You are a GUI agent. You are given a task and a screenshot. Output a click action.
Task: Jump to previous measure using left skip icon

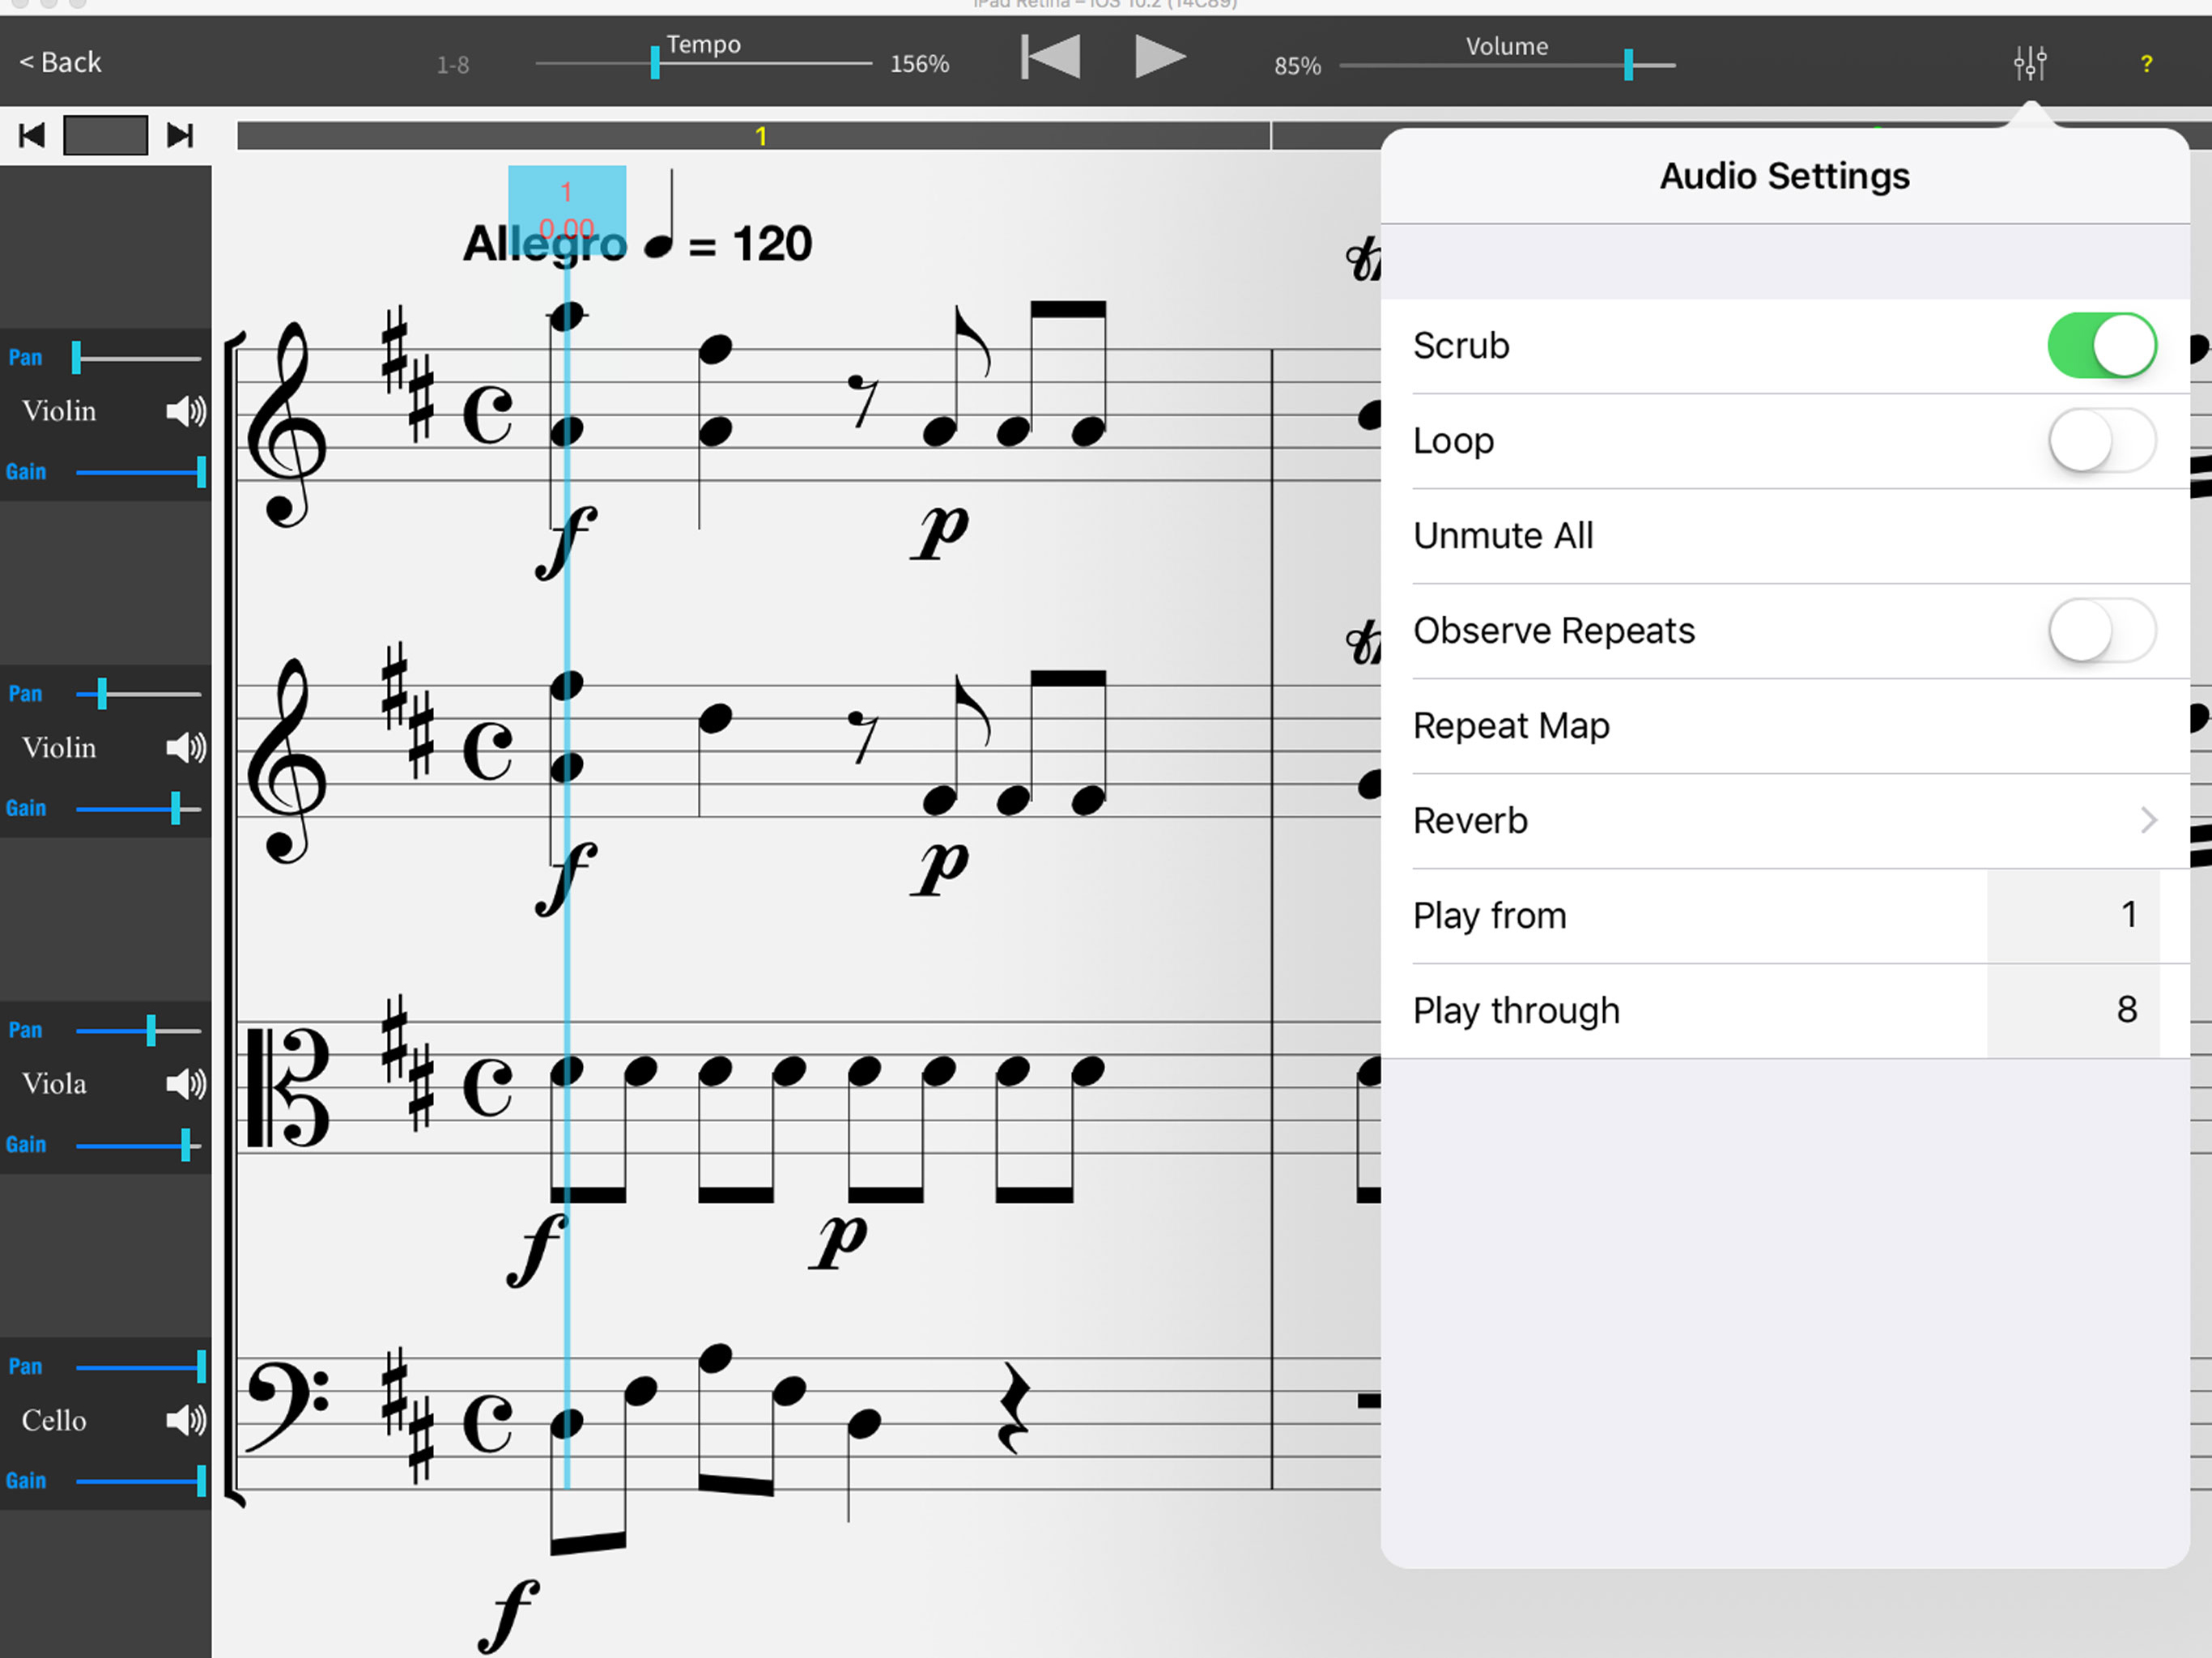point(32,136)
